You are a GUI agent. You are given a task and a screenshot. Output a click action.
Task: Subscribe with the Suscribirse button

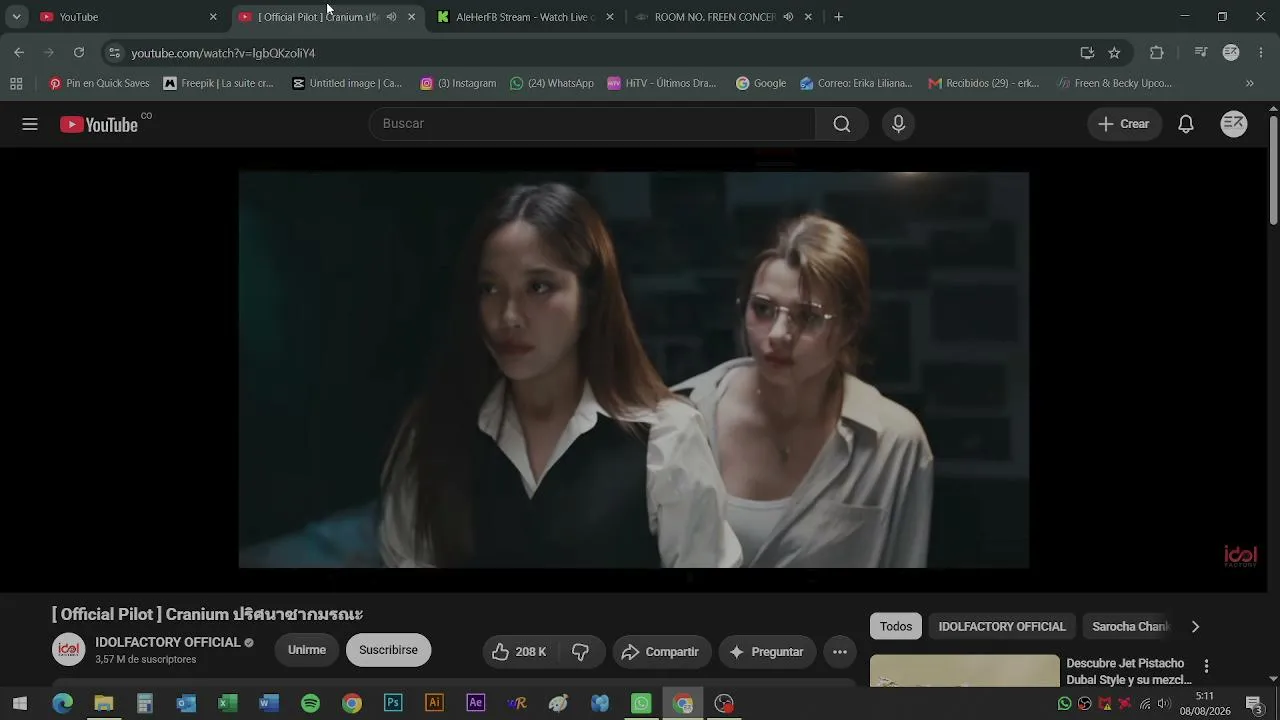click(x=388, y=650)
